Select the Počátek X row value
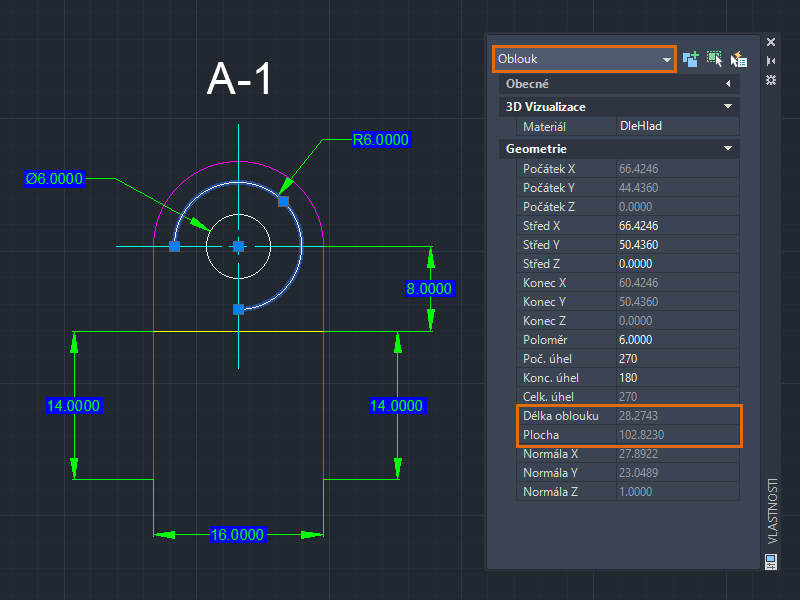Image resolution: width=800 pixels, height=600 pixels. (678, 168)
